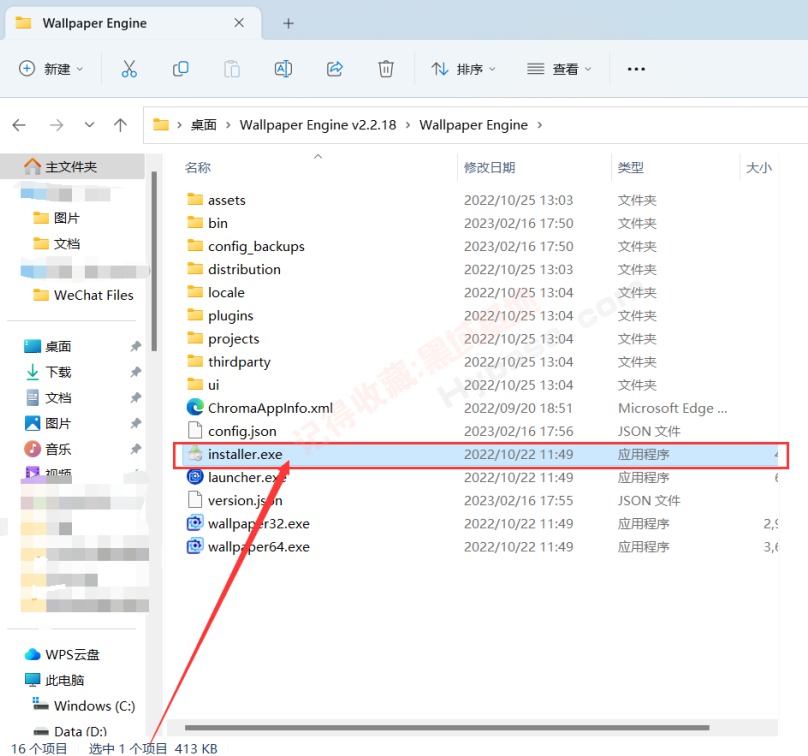Open the three-dot more options menu

[636, 69]
